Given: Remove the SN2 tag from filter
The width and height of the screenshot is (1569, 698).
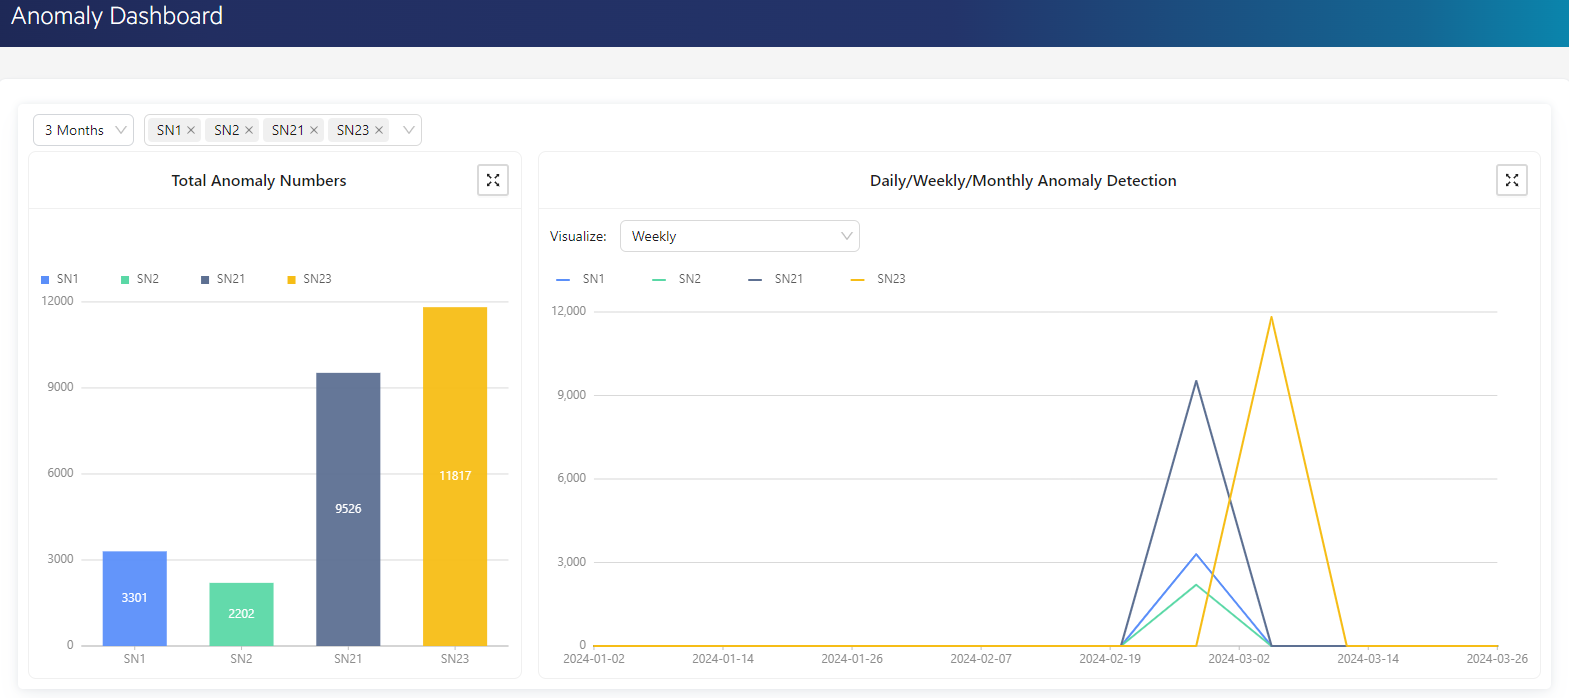Looking at the screenshot, I should (x=249, y=130).
